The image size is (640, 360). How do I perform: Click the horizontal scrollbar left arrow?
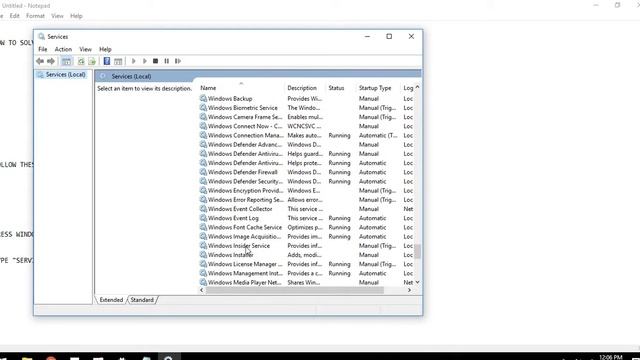tap(202, 290)
